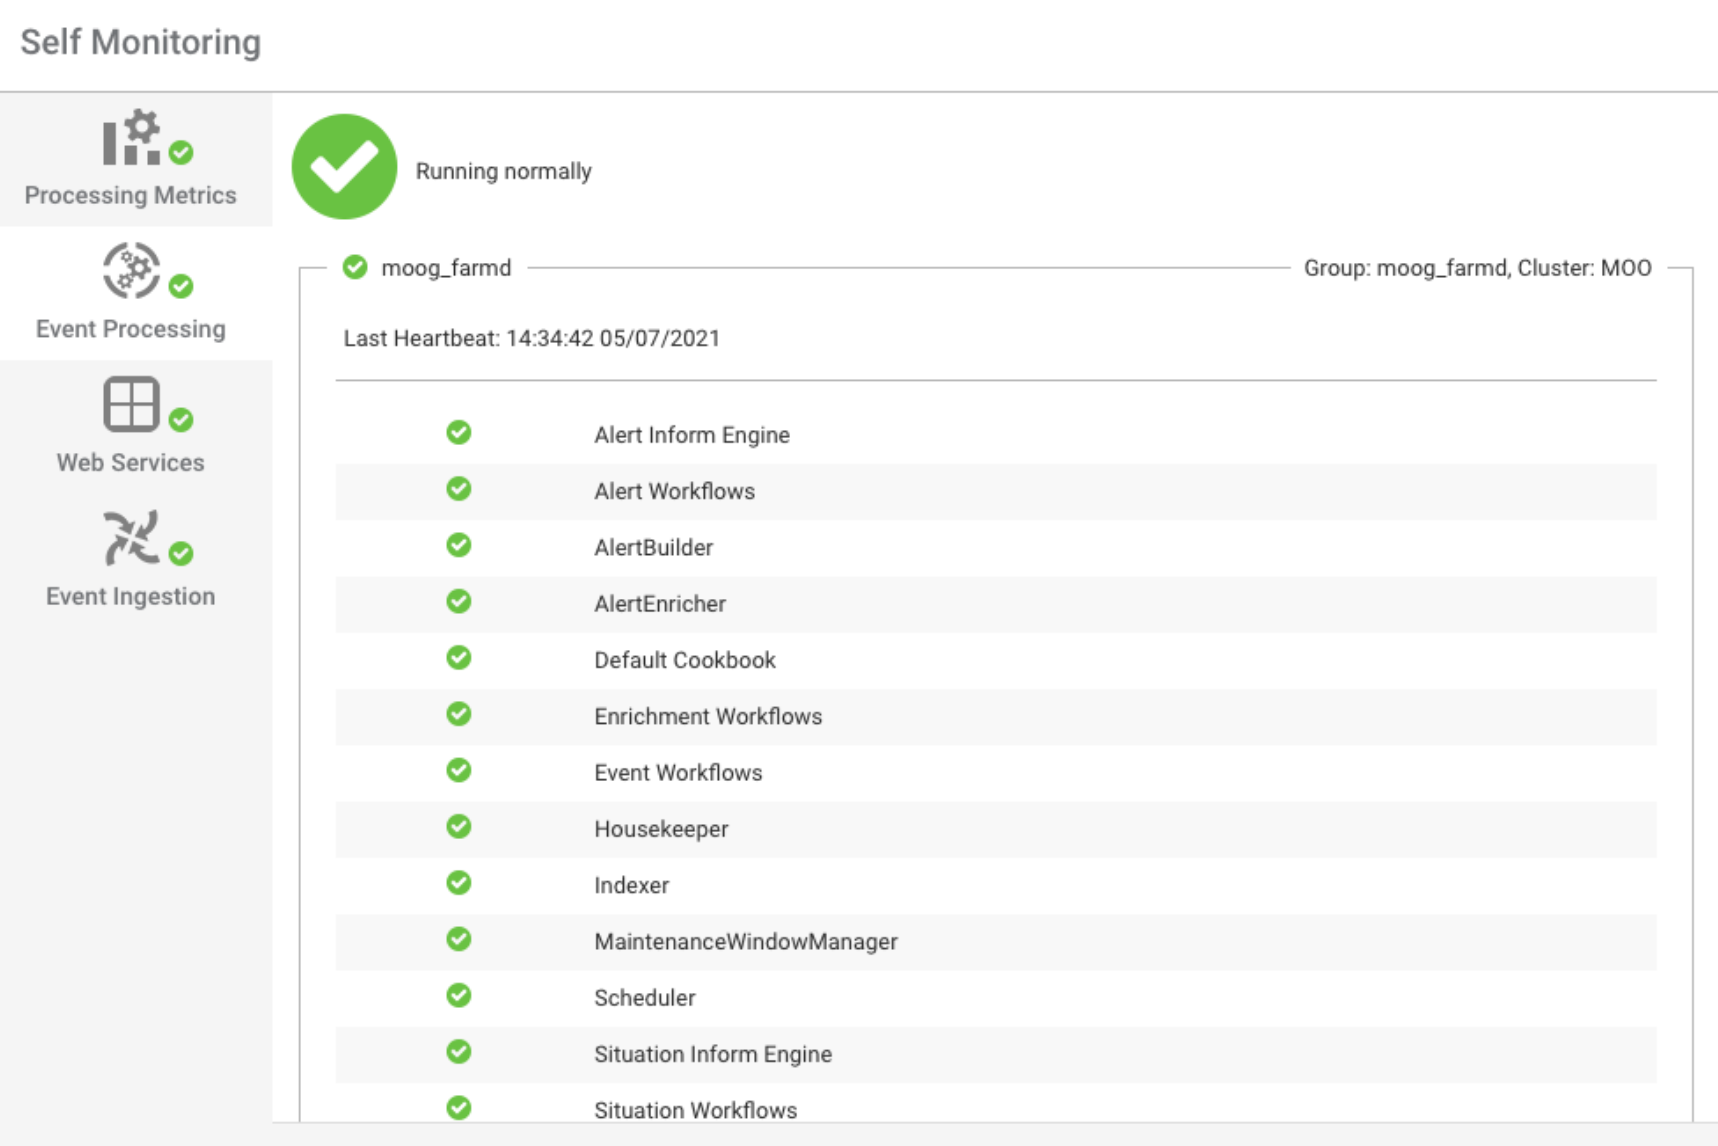Click status check icon for Situation Workflows
The image size is (1718, 1146).
click(x=459, y=1108)
